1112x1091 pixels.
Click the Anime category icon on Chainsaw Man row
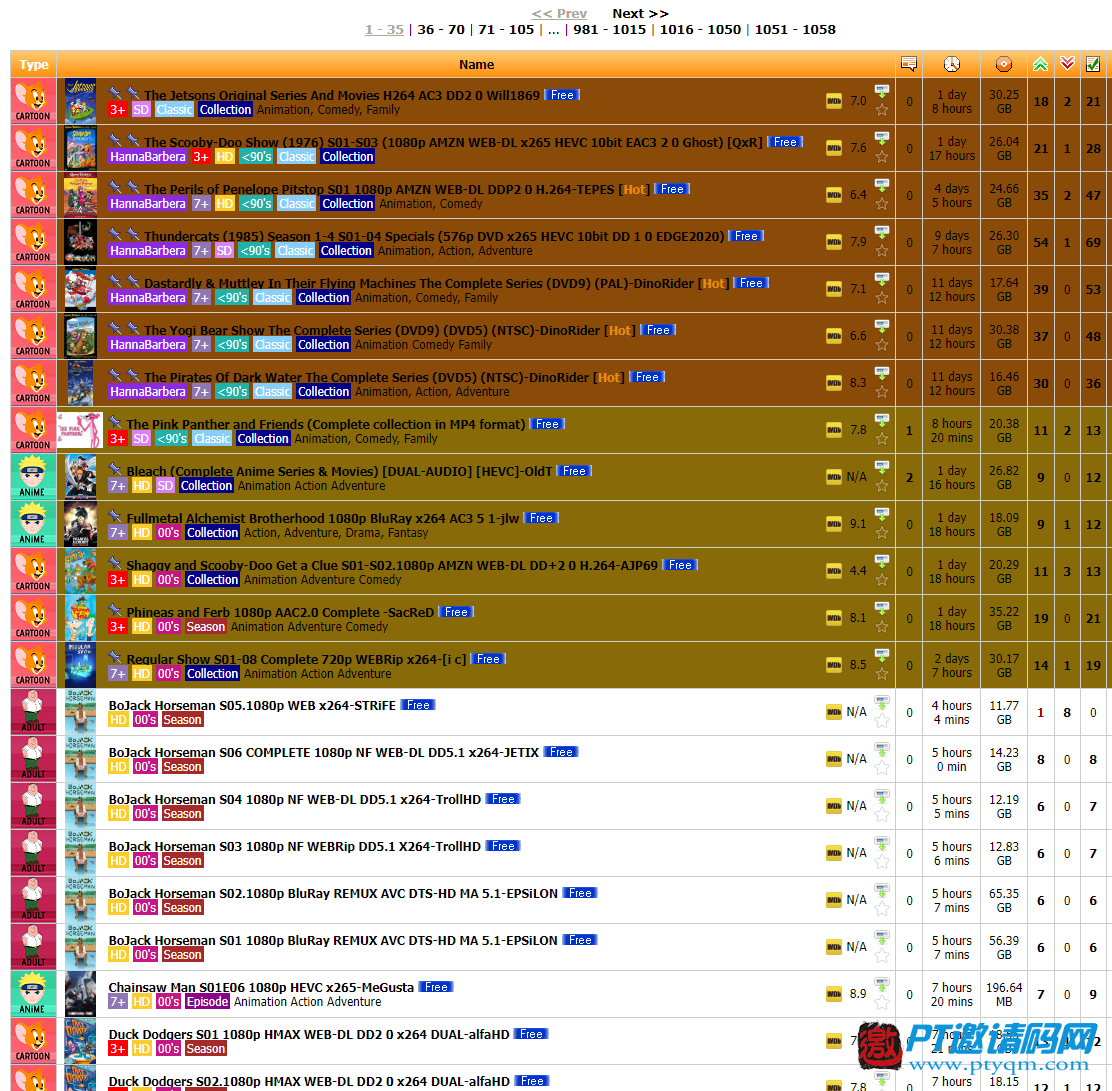pyautogui.click(x=33, y=994)
